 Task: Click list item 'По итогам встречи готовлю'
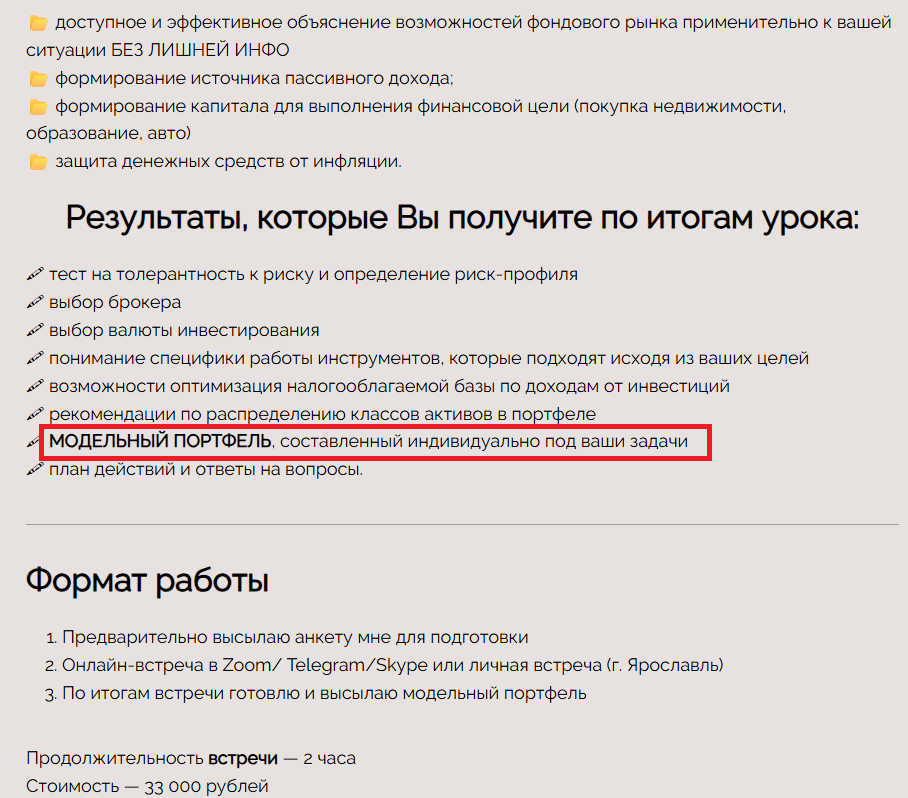pos(324,693)
